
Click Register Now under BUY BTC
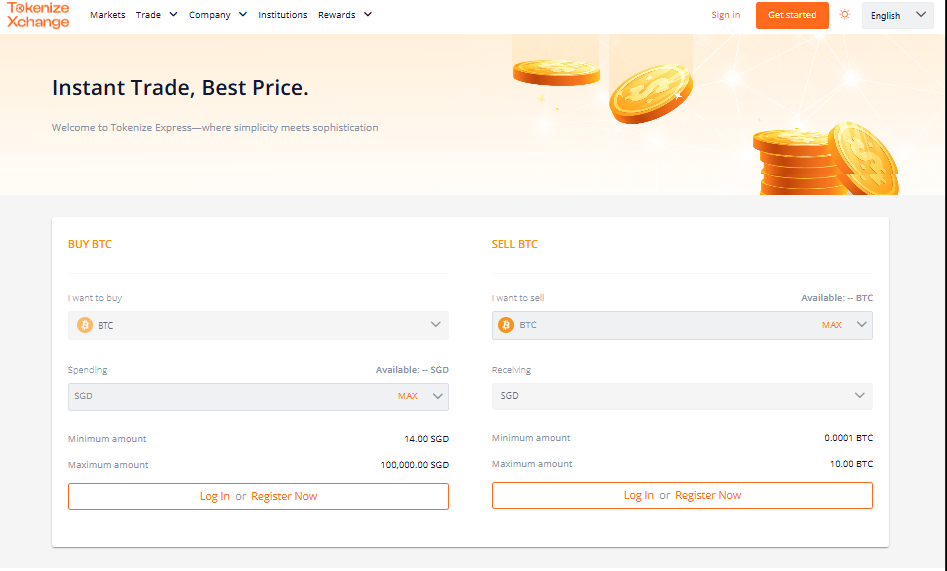coord(284,496)
